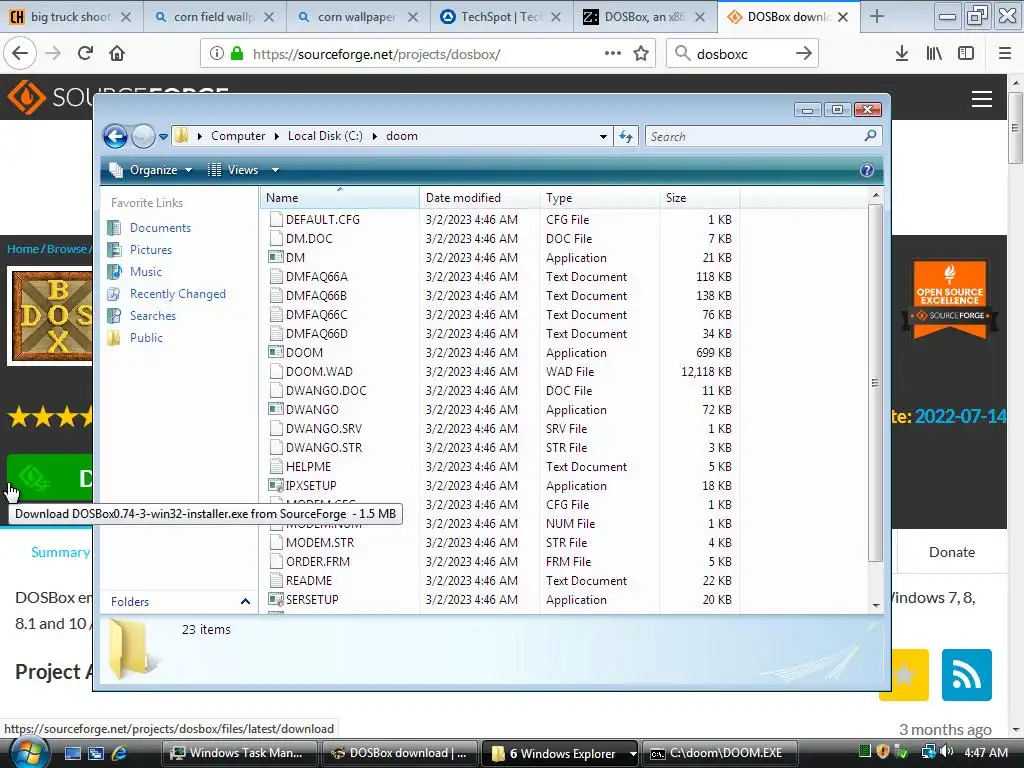Viewport: 1024px width, 768px height.
Task: Open Public folder favorite link
Action: coord(146,338)
